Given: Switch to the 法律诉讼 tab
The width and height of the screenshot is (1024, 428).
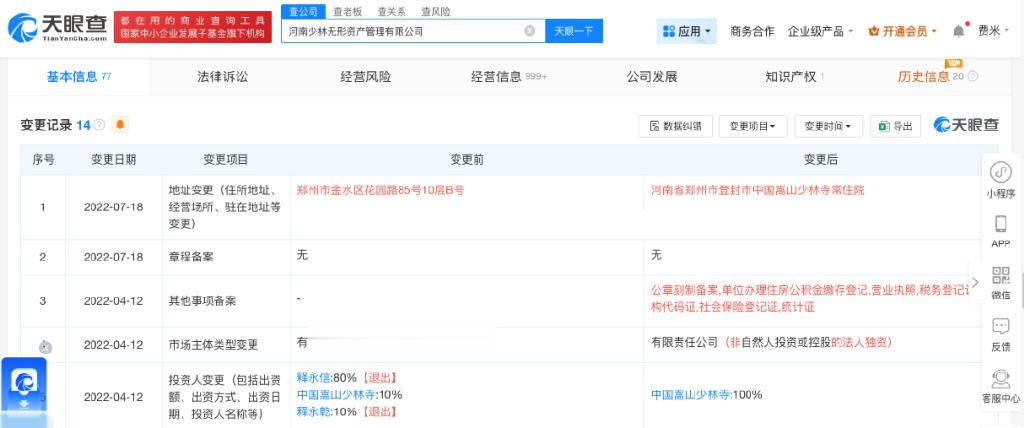Looking at the screenshot, I should [223, 76].
